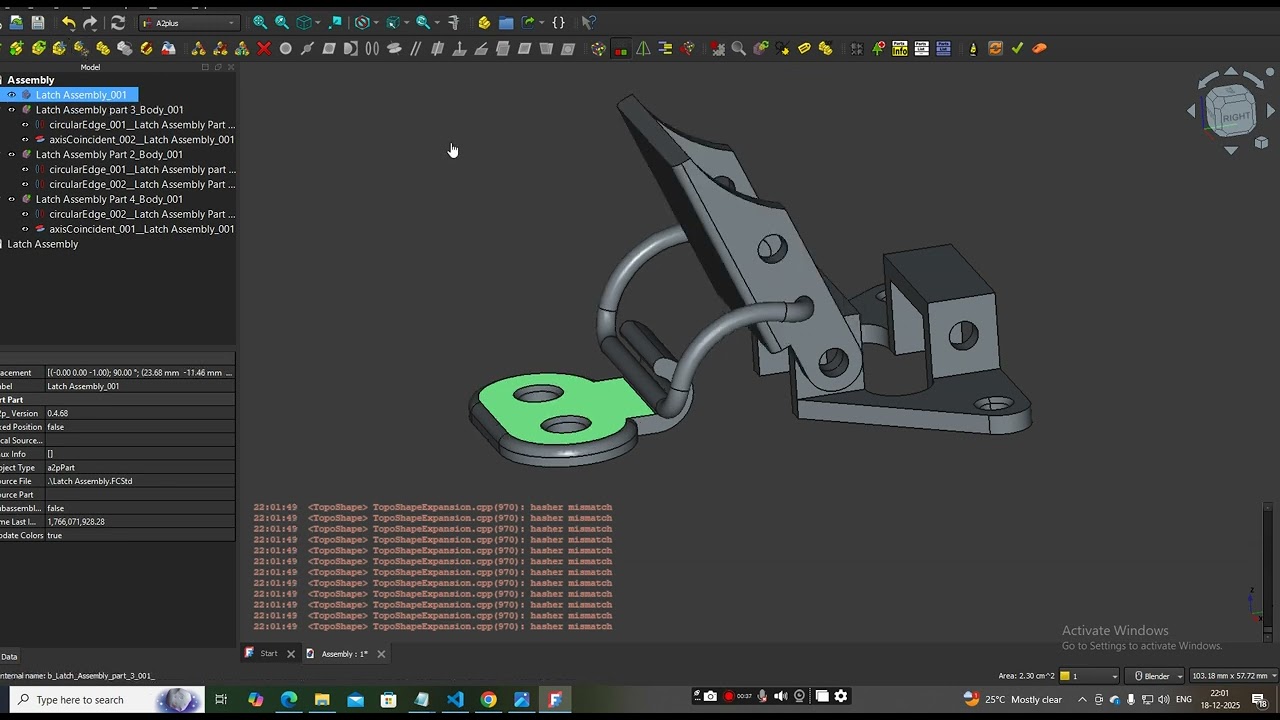Click the macro braces icon

pyautogui.click(x=559, y=22)
